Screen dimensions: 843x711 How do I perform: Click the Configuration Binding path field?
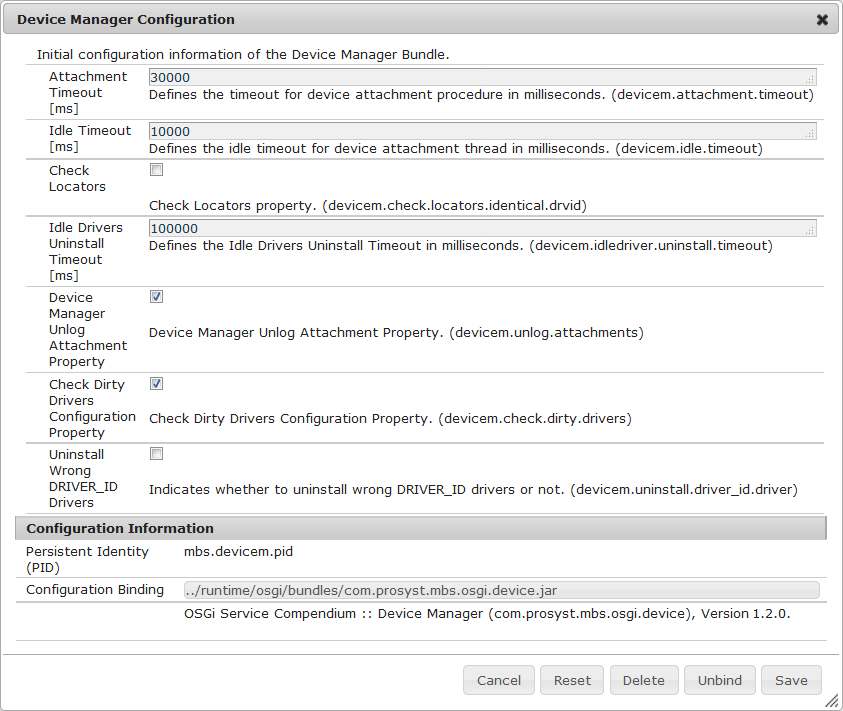(x=501, y=591)
